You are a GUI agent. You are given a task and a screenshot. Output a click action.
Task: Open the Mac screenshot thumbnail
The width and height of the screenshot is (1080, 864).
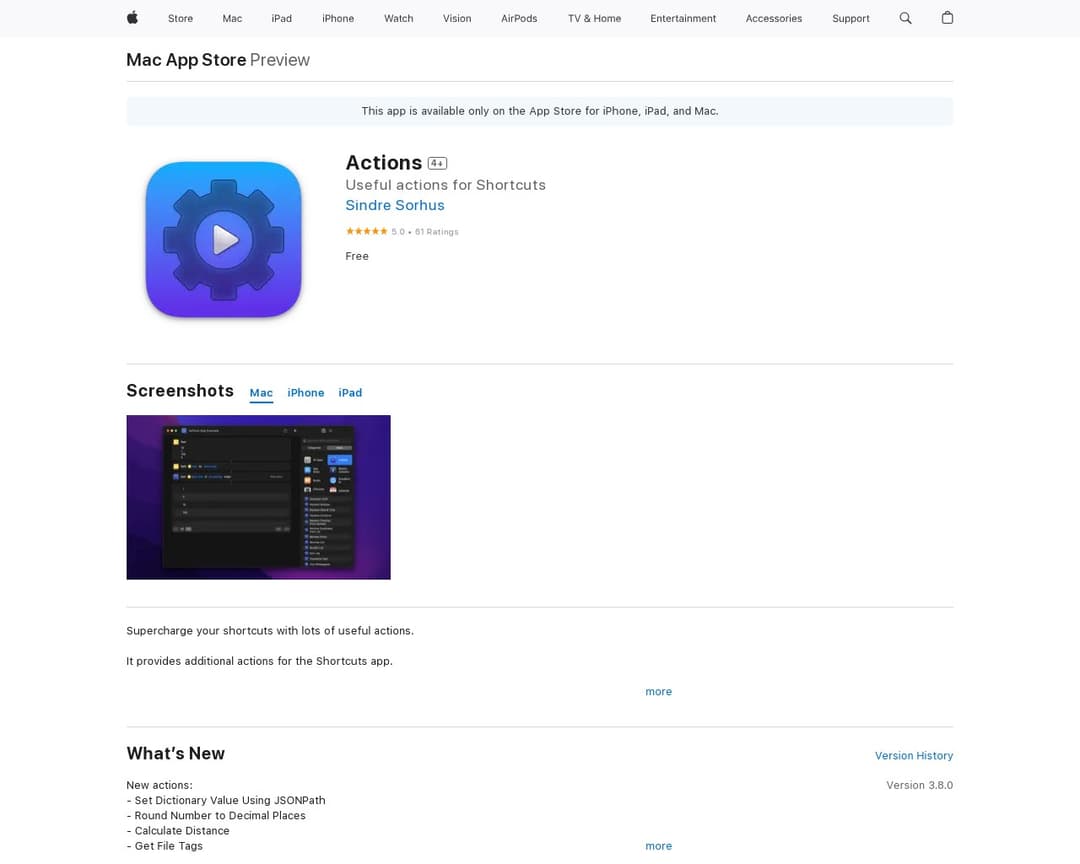(258, 497)
